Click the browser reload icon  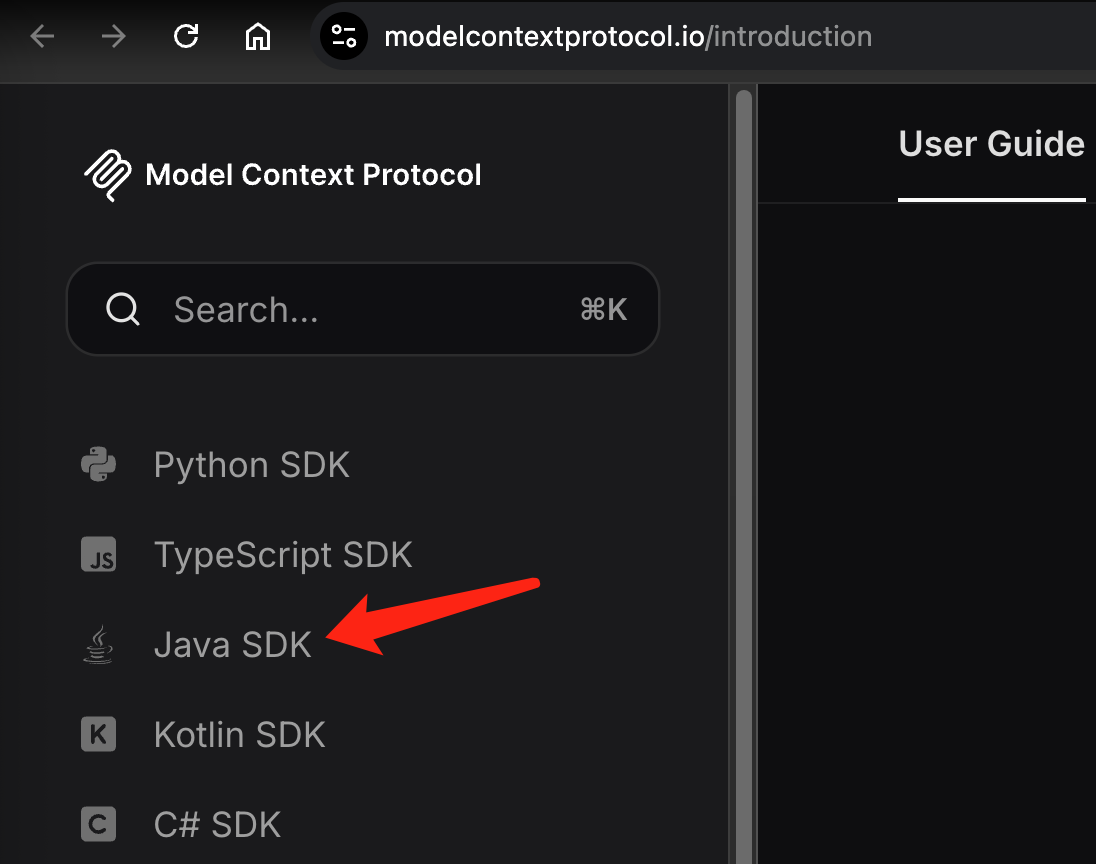(185, 36)
